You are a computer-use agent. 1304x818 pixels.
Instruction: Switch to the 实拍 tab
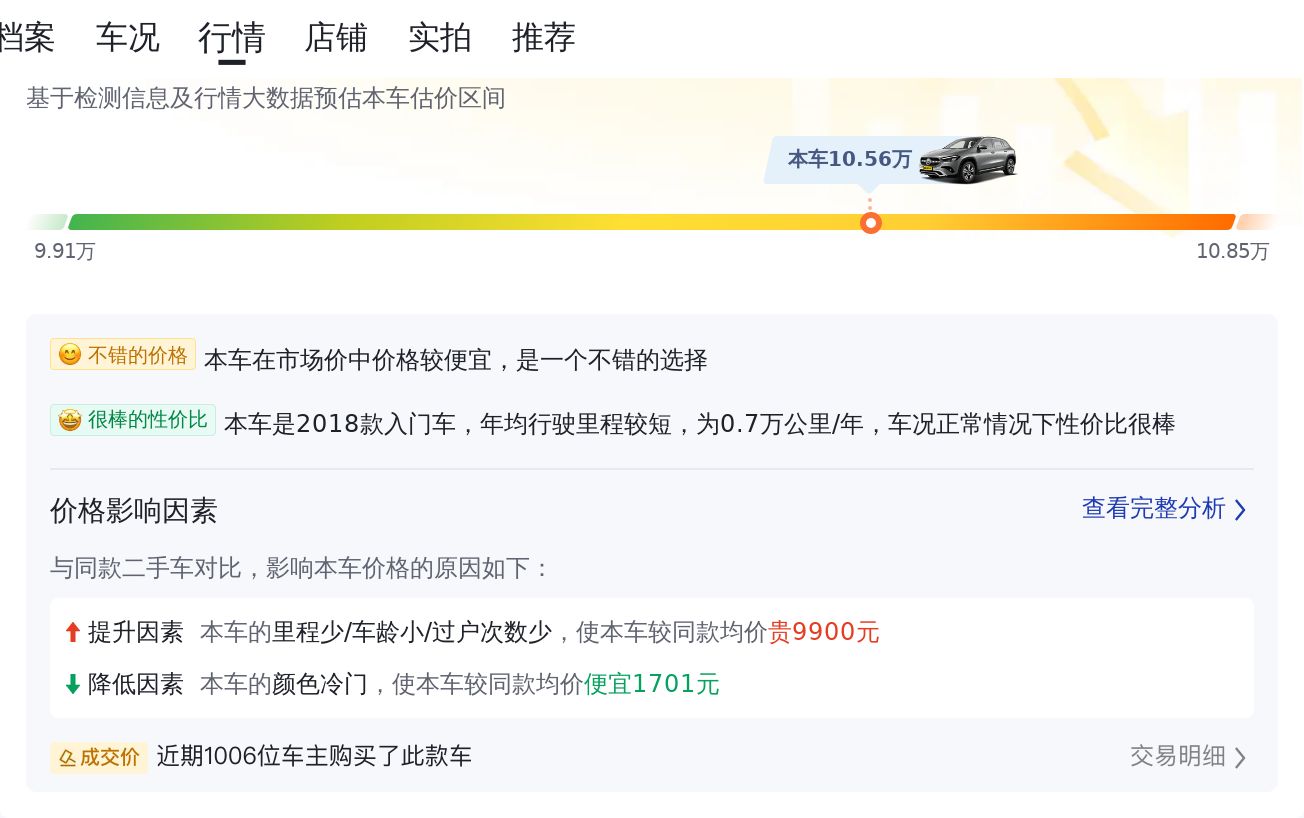[x=441, y=38]
